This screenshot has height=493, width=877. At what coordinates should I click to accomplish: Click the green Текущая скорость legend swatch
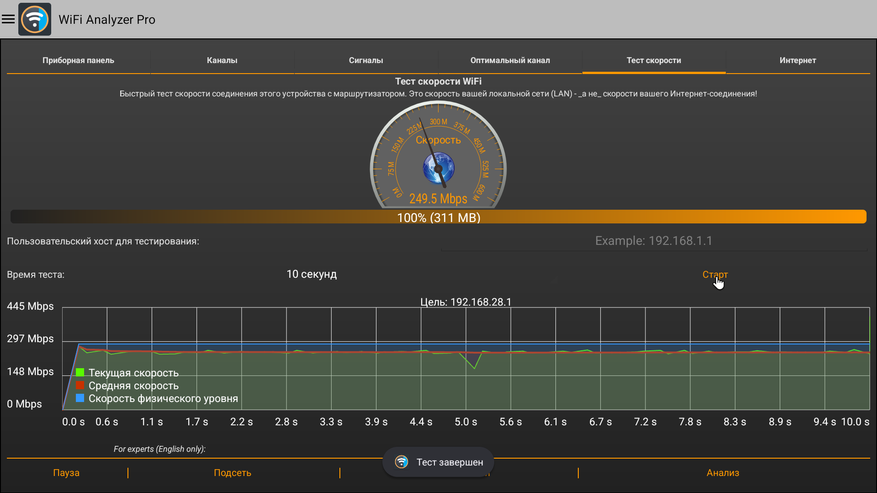[80, 372]
